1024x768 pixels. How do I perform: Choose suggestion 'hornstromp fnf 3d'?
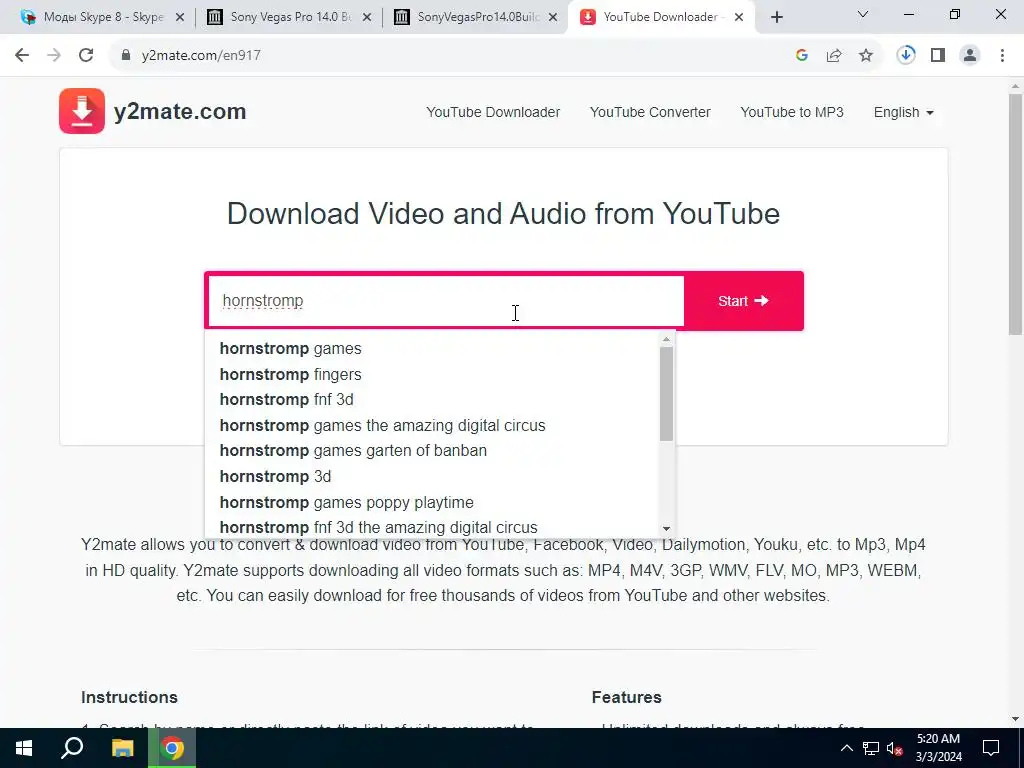coord(433,400)
